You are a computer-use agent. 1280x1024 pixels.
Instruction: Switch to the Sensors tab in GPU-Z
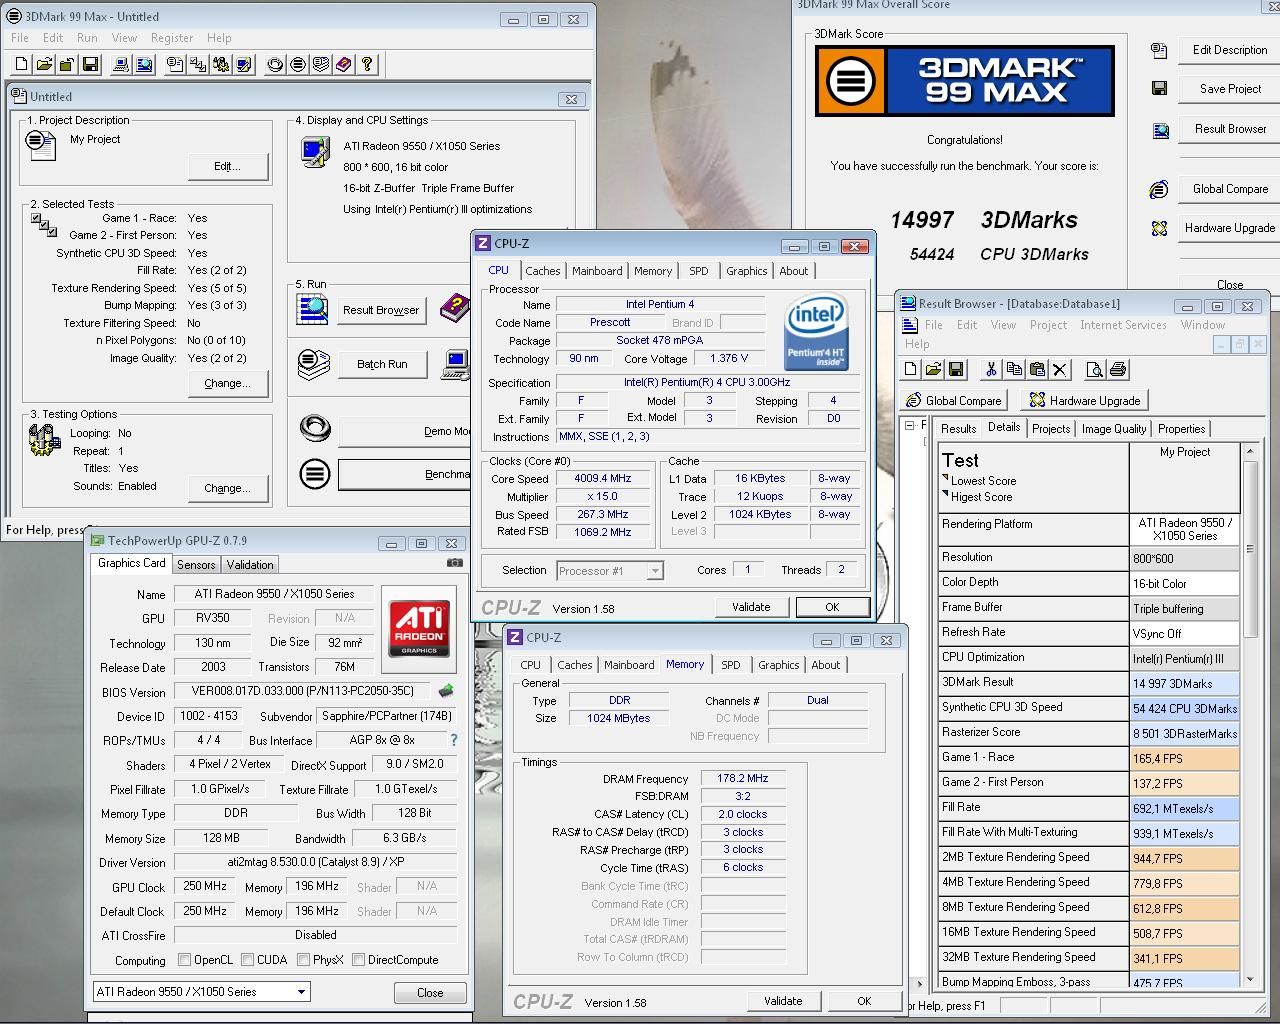[x=196, y=565]
